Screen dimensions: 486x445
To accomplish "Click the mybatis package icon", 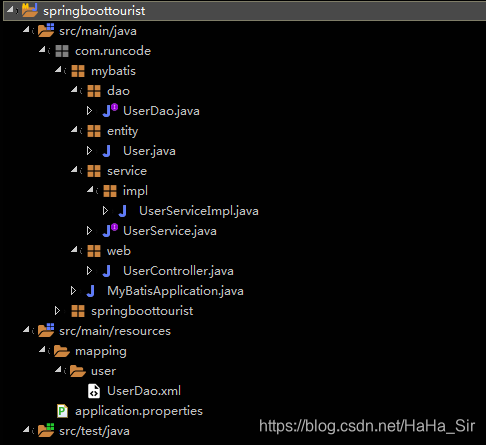I will click(x=78, y=71).
